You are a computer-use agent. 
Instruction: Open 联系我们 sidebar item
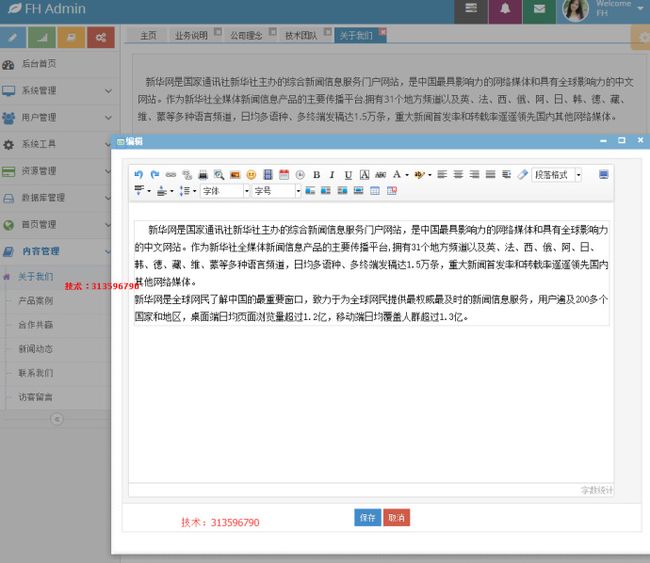[36, 373]
